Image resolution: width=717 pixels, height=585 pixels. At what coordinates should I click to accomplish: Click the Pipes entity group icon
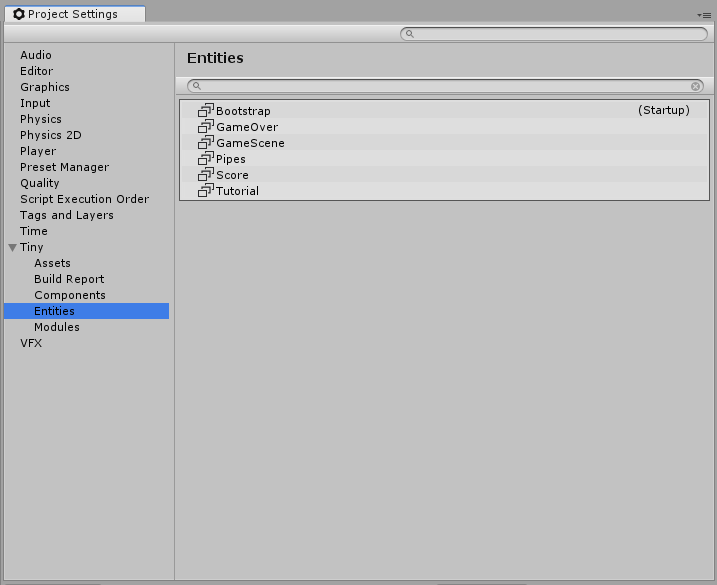click(206, 159)
